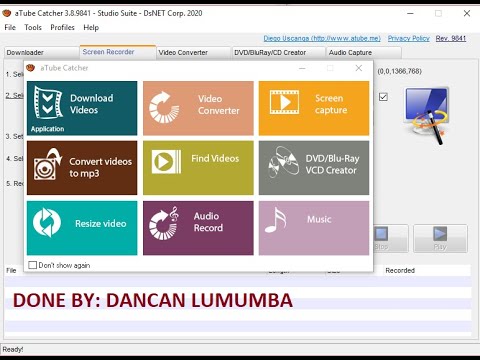This screenshot has width=480, height=360.
Task: Toggle the checkbox beside the monitor icon
Action: point(383,97)
